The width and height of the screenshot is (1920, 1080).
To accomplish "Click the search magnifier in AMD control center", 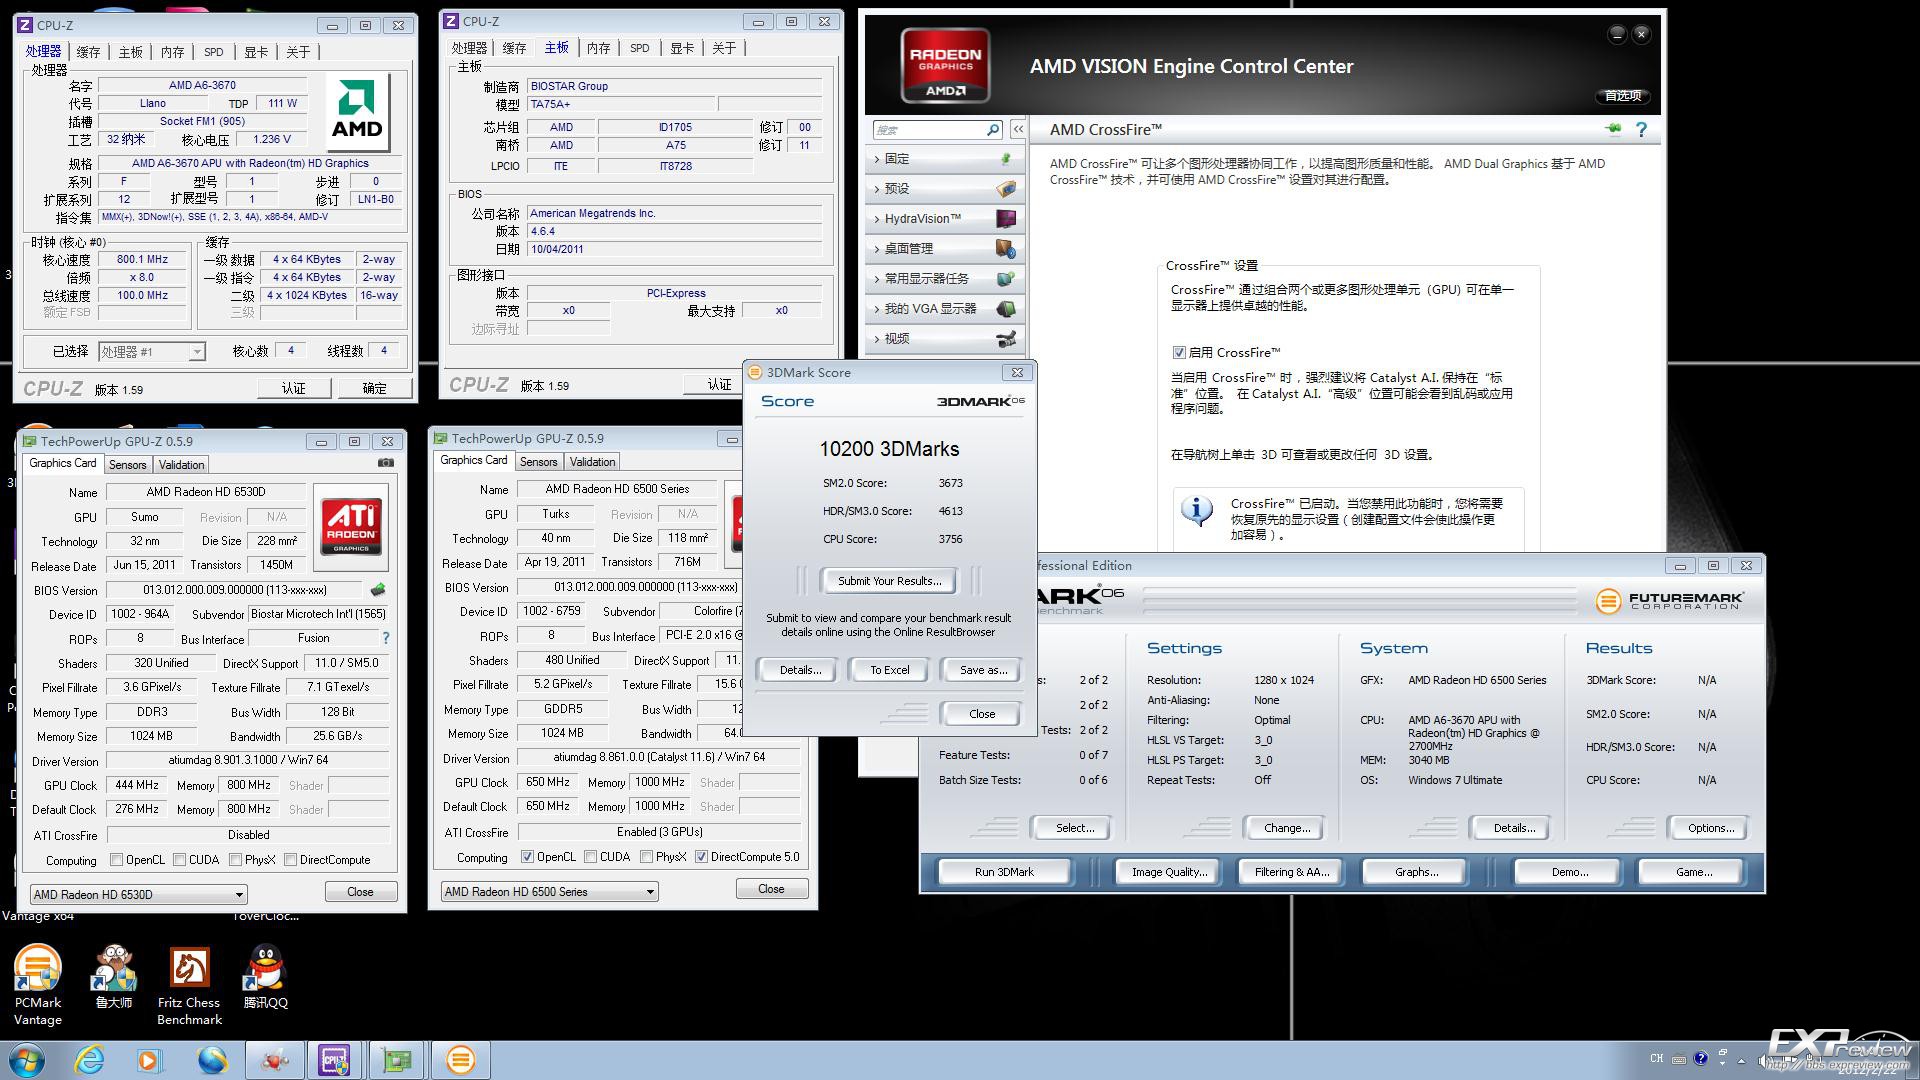I will click(x=993, y=130).
